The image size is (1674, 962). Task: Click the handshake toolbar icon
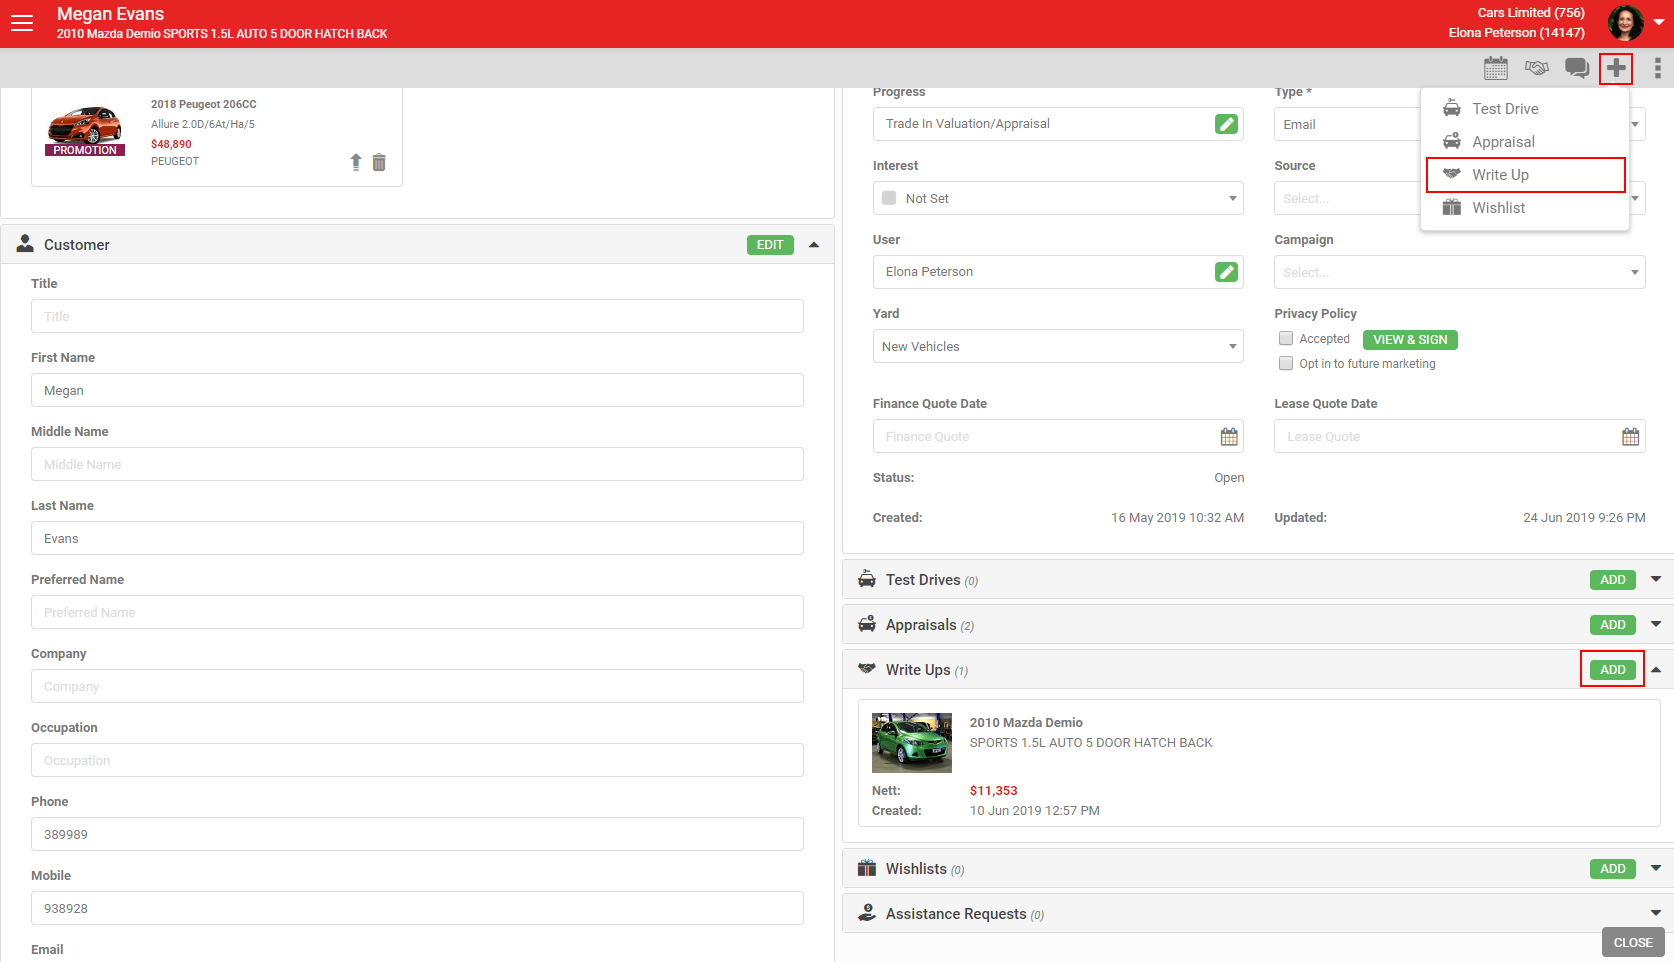[x=1537, y=68]
